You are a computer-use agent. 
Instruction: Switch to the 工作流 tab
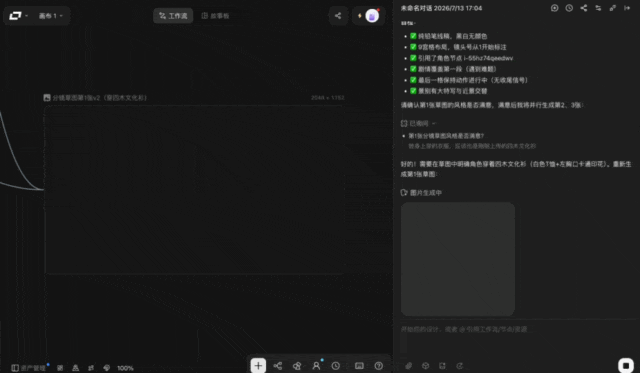(x=173, y=16)
